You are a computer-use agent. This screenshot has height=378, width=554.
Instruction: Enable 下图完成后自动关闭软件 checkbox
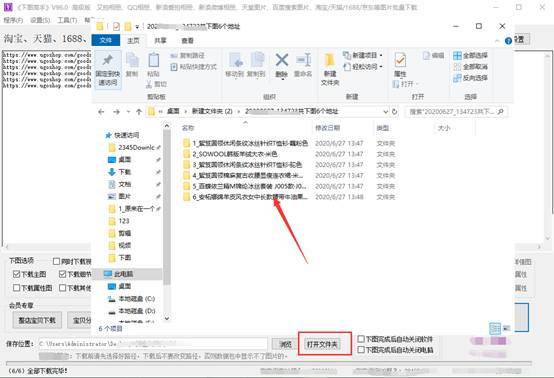click(x=361, y=339)
